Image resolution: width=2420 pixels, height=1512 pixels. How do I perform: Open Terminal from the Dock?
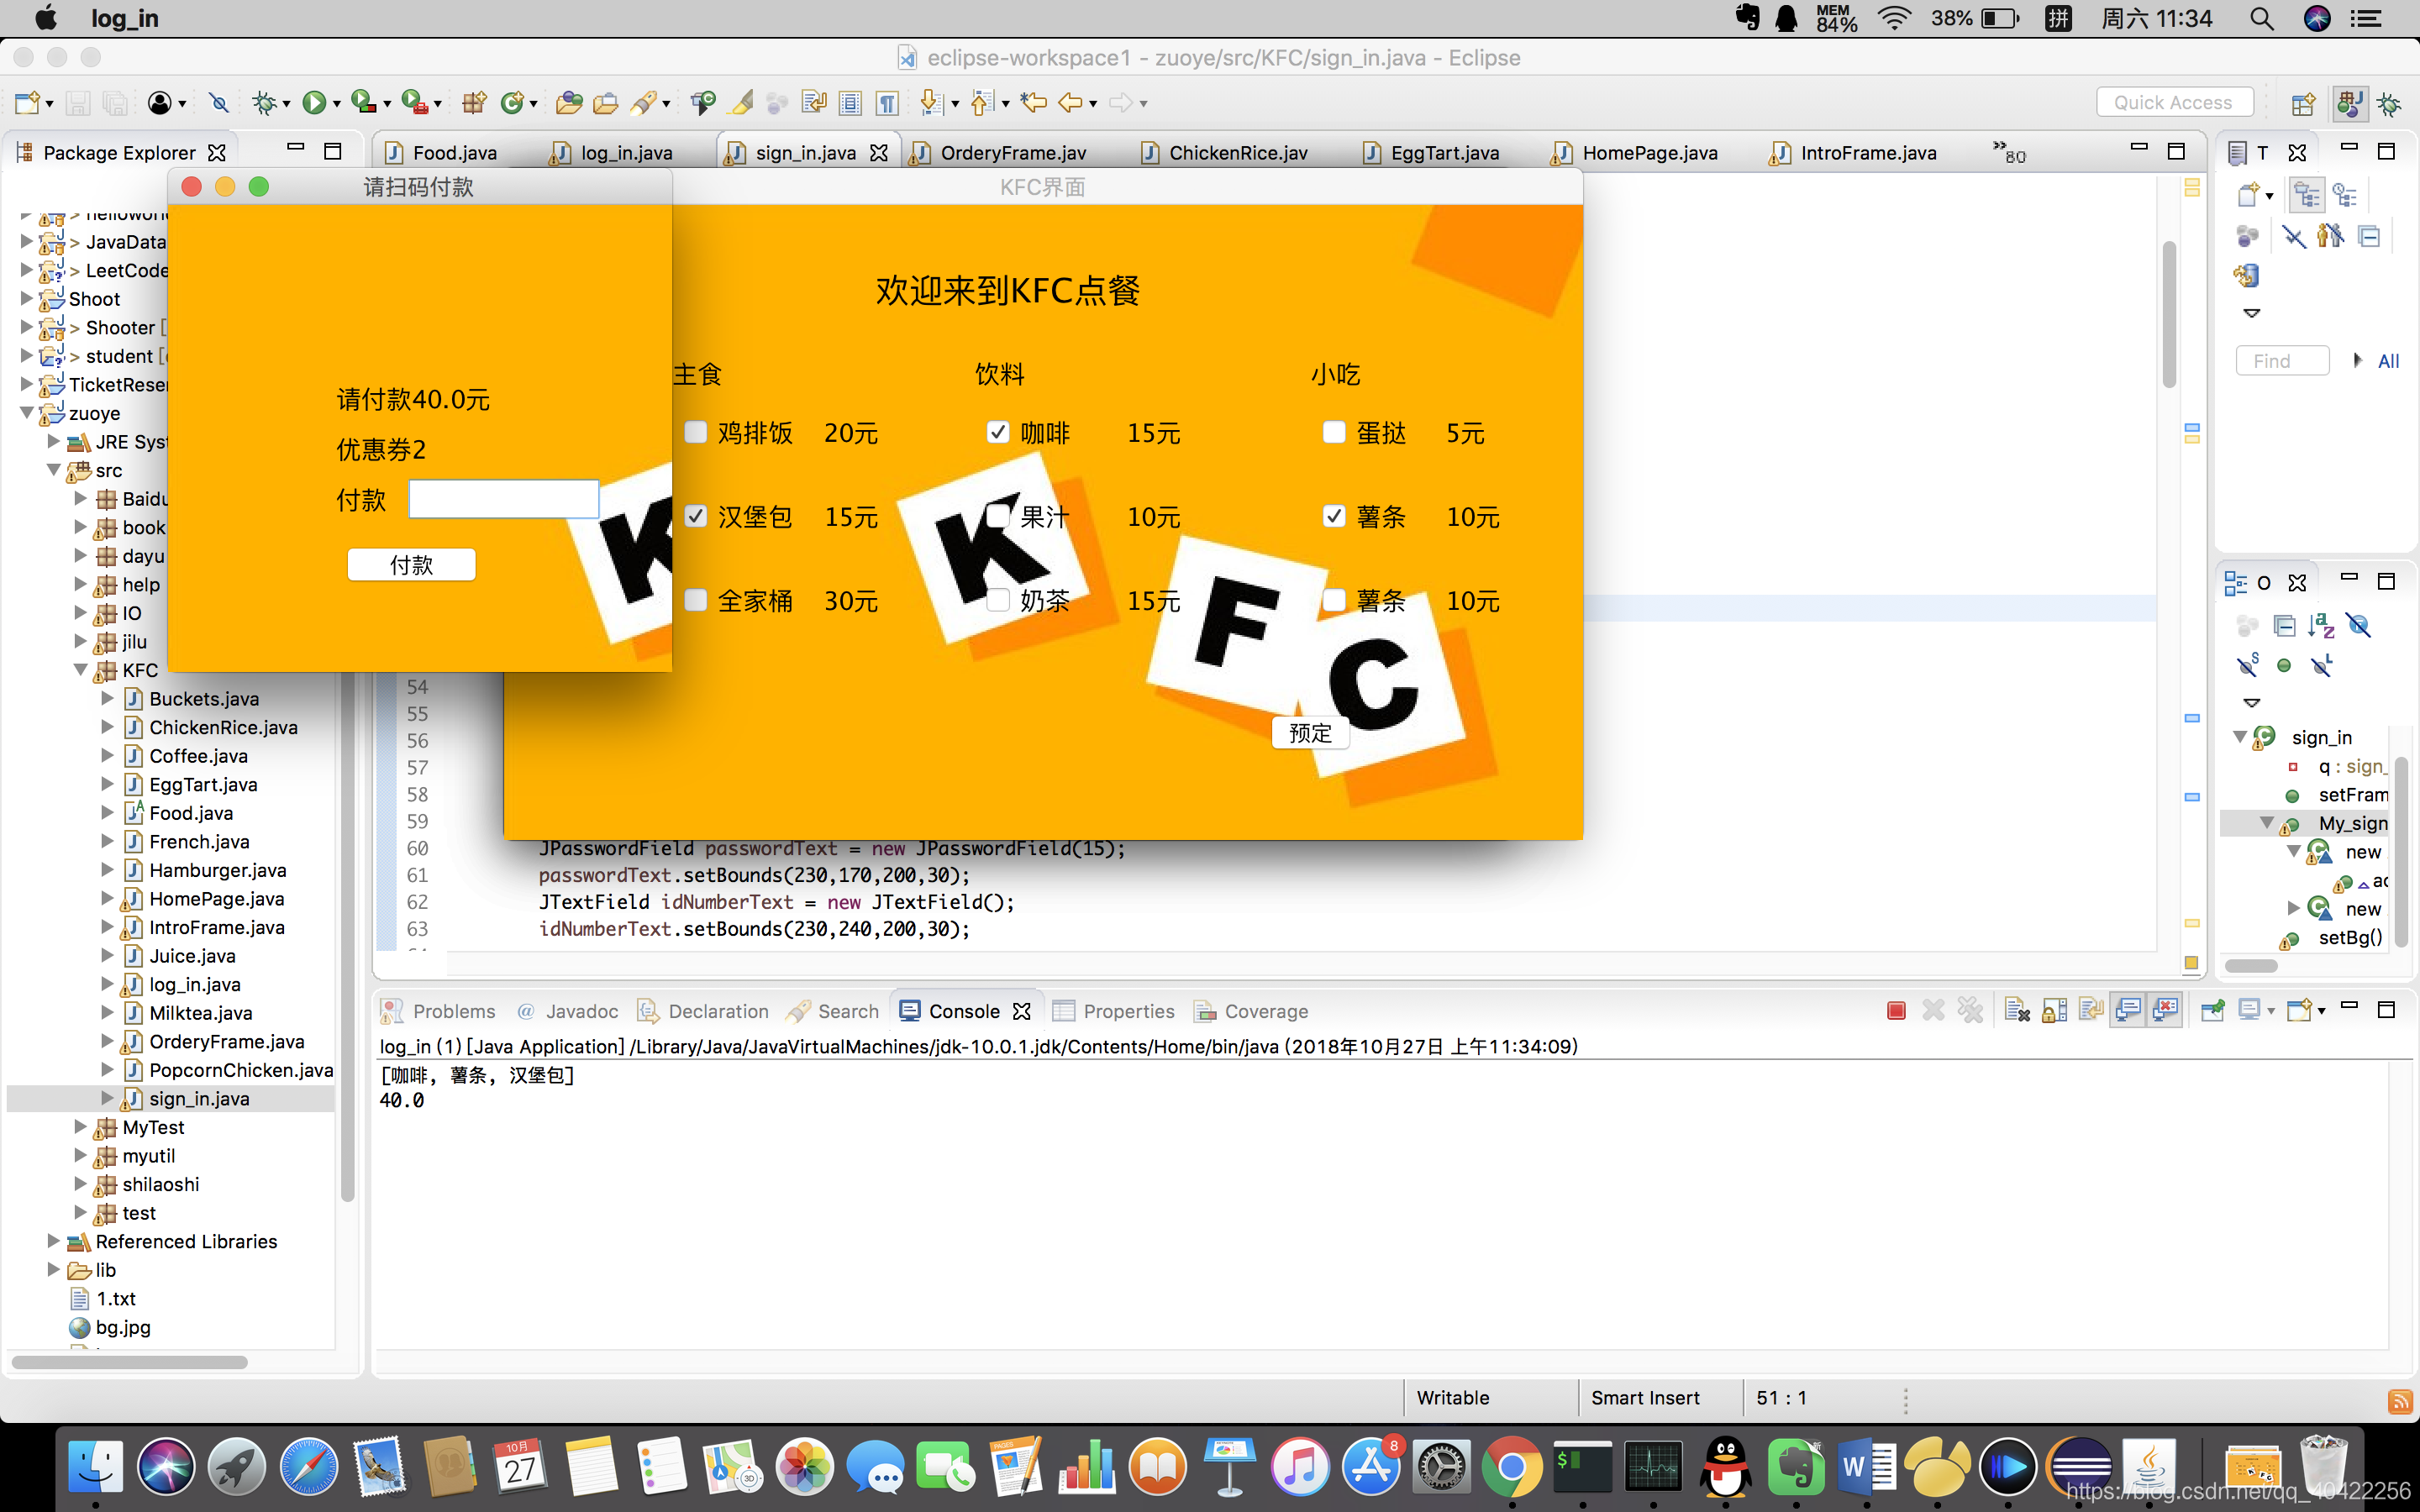tap(1582, 1467)
